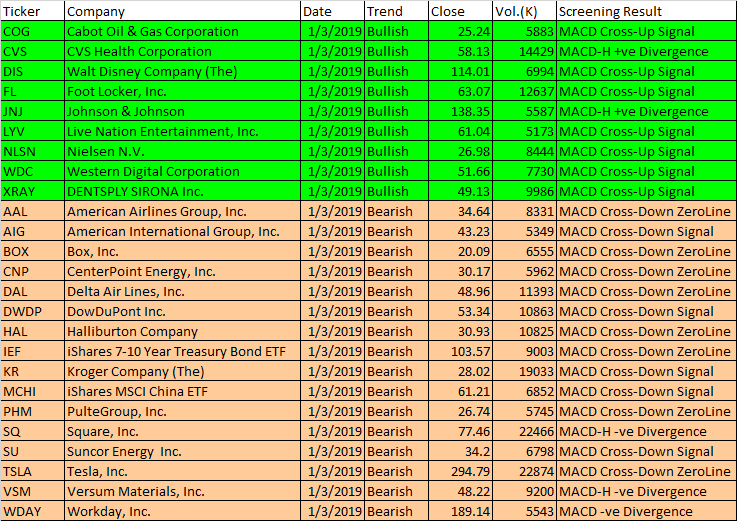The height and width of the screenshot is (521, 737).
Task: Select the SU ticker cell
Action: [32, 451]
